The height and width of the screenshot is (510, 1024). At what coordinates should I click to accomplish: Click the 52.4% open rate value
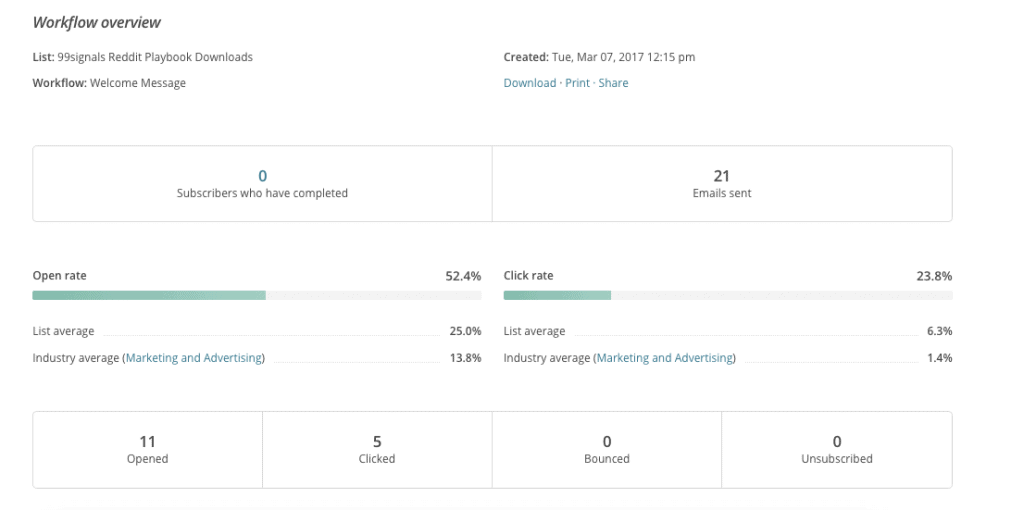[x=463, y=276]
